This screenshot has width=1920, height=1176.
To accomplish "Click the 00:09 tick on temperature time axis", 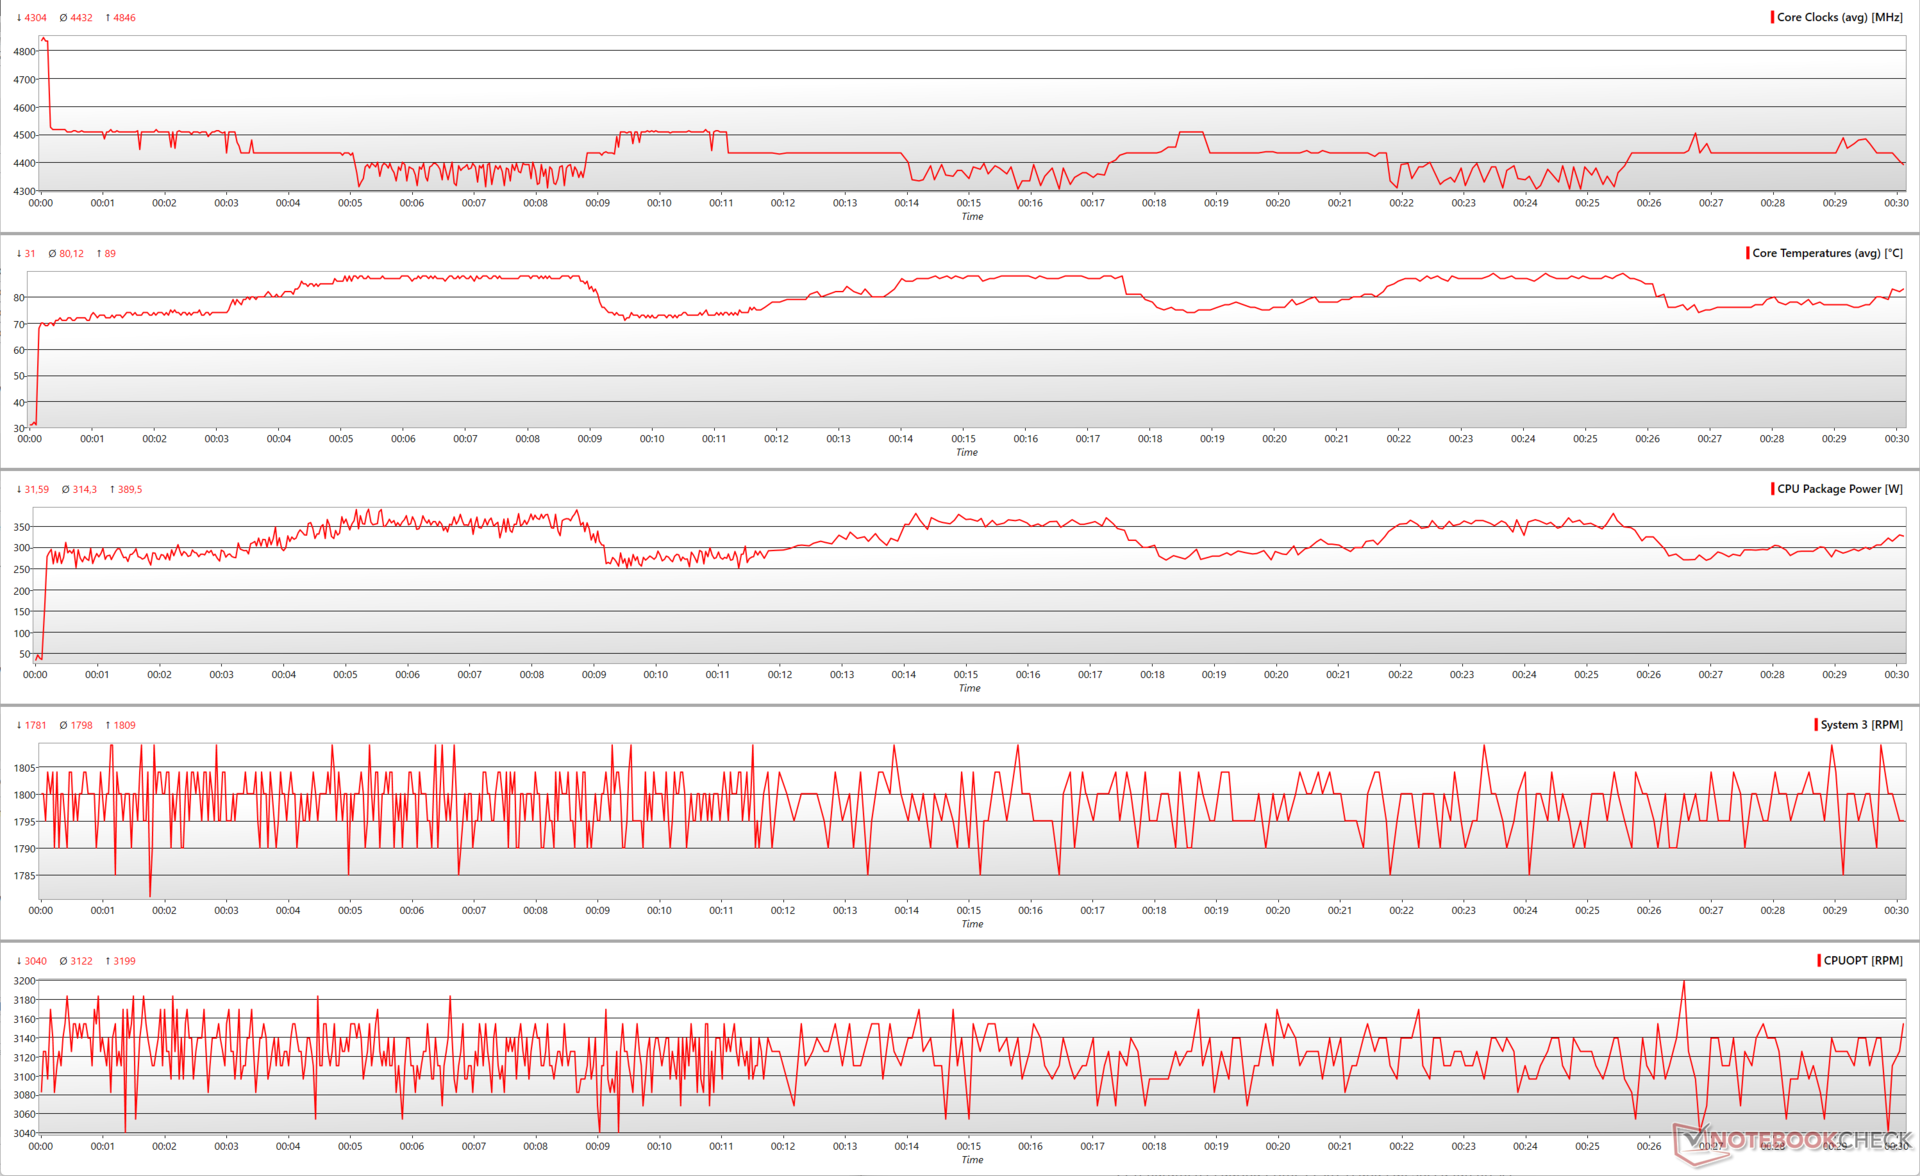I will click(x=590, y=439).
